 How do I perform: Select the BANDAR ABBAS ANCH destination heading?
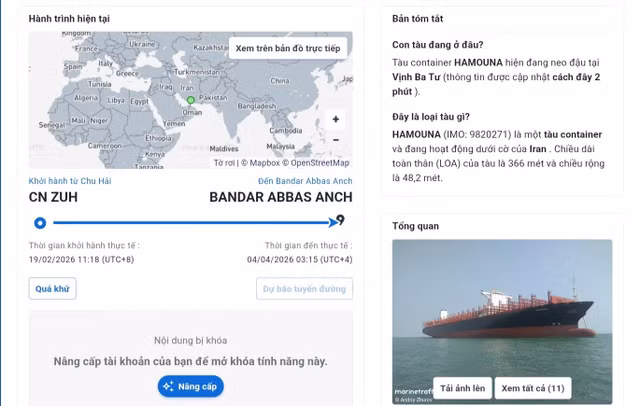click(x=280, y=197)
